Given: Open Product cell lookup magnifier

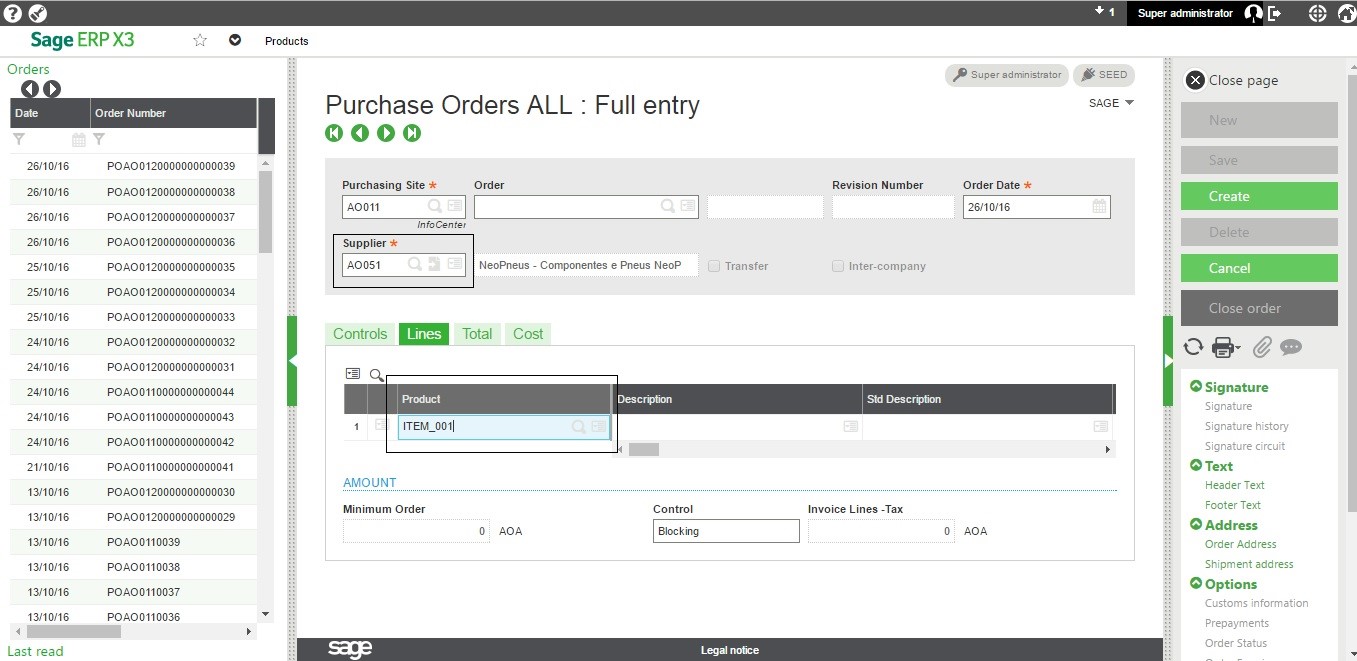Looking at the screenshot, I should 578,427.
